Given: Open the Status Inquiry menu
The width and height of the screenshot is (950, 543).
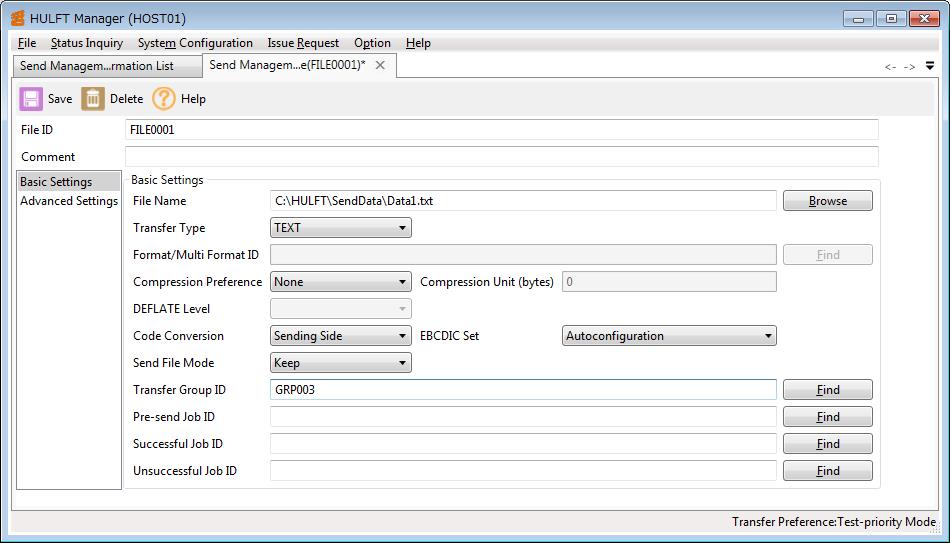Looking at the screenshot, I should (87, 43).
